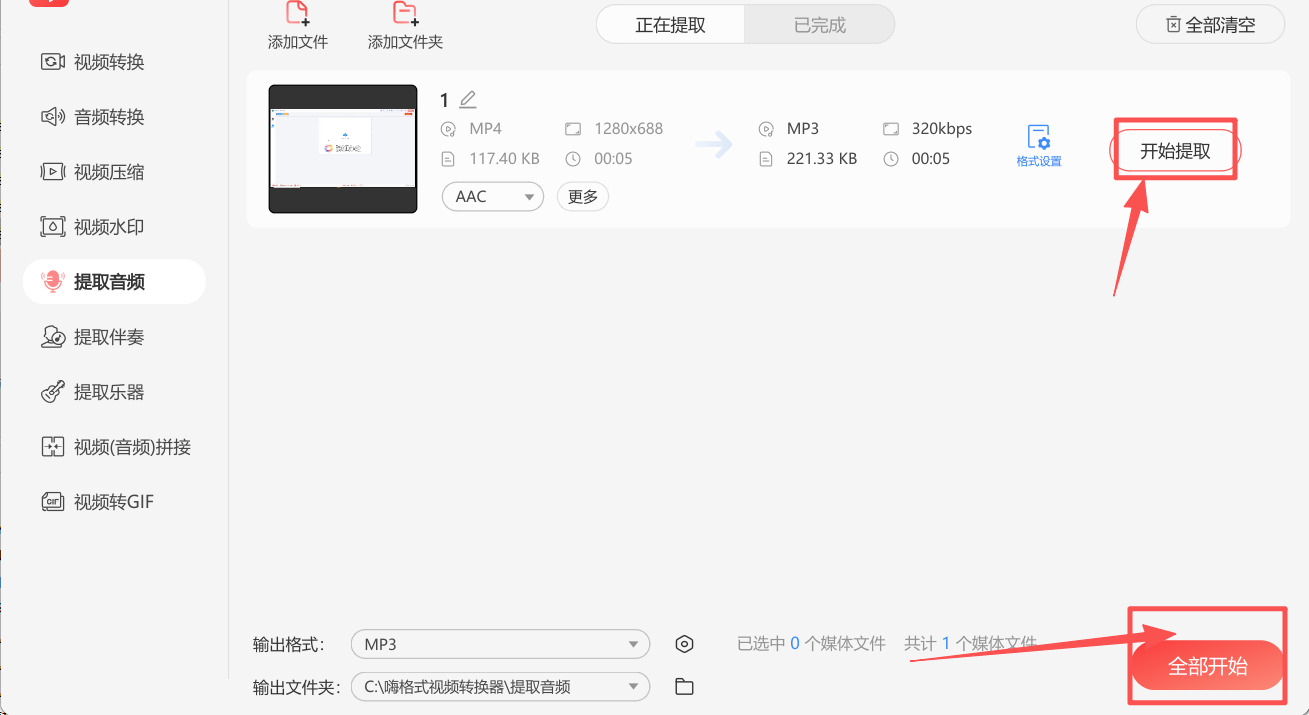
Task: Click the 视频转GIF icon
Action: (x=53, y=502)
